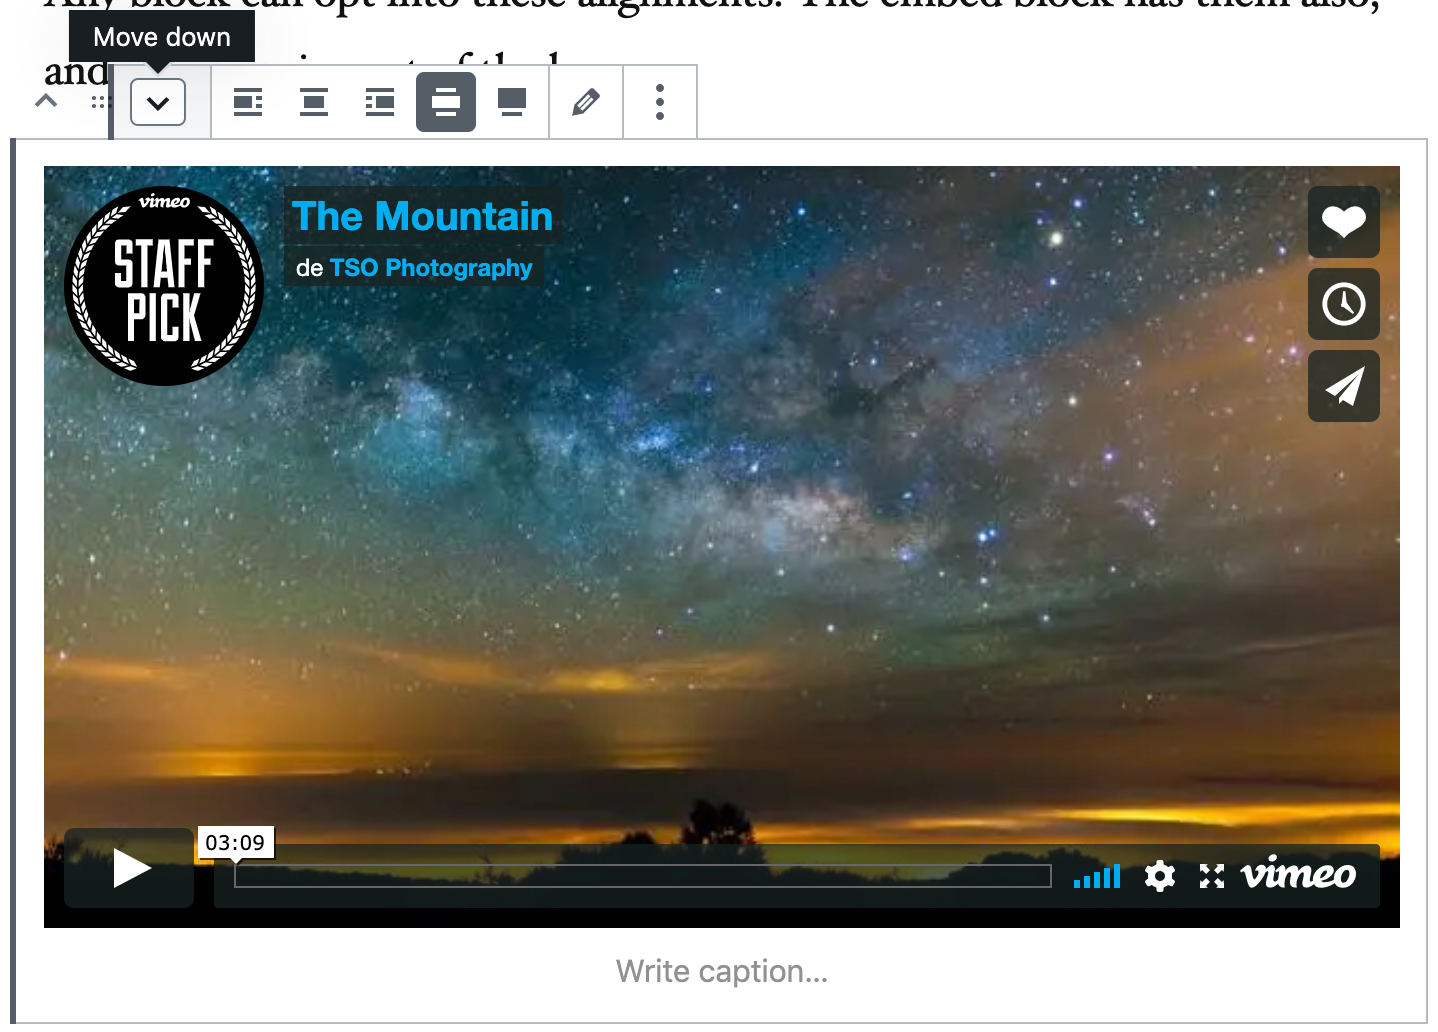Click the pencil Edit URL icon
The height and width of the screenshot is (1032, 1438).
point(586,102)
